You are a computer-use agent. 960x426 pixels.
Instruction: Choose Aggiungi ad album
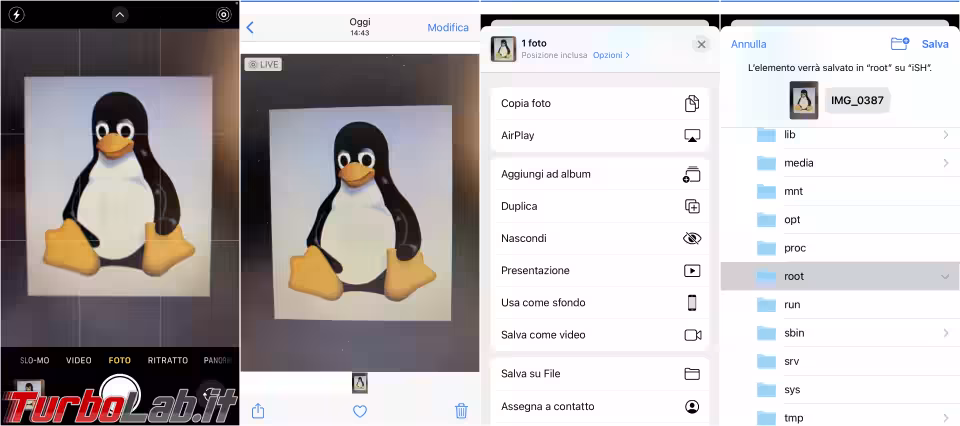pos(599,174)
